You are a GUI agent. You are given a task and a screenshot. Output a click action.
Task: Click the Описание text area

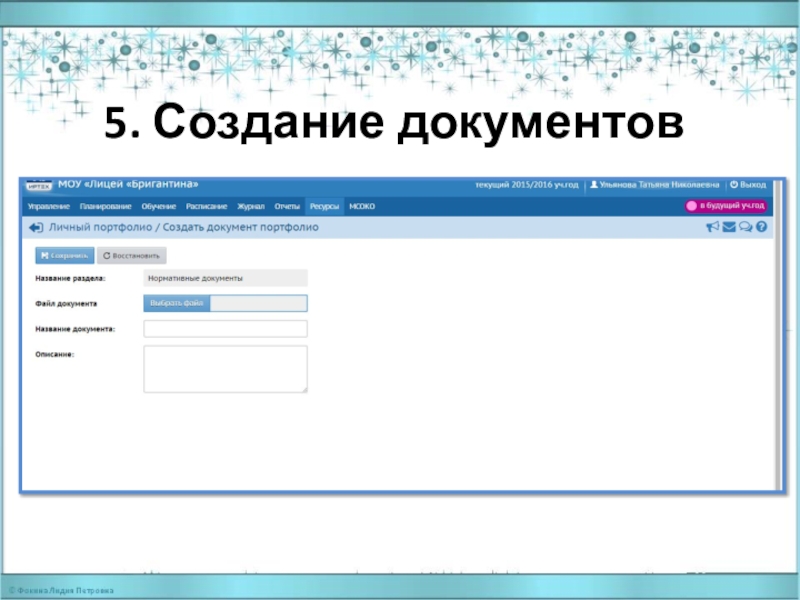226,369
